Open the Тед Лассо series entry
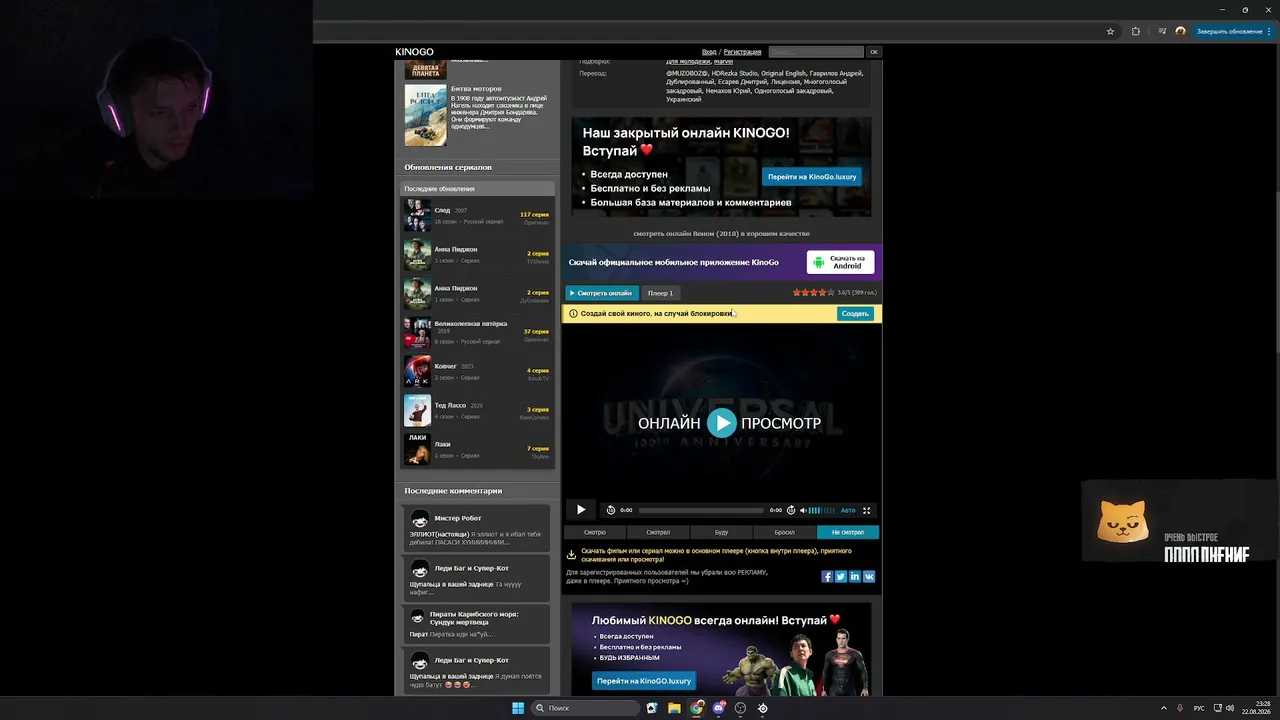This screenshot has width=1280, height=720. (x=477, y=410)
